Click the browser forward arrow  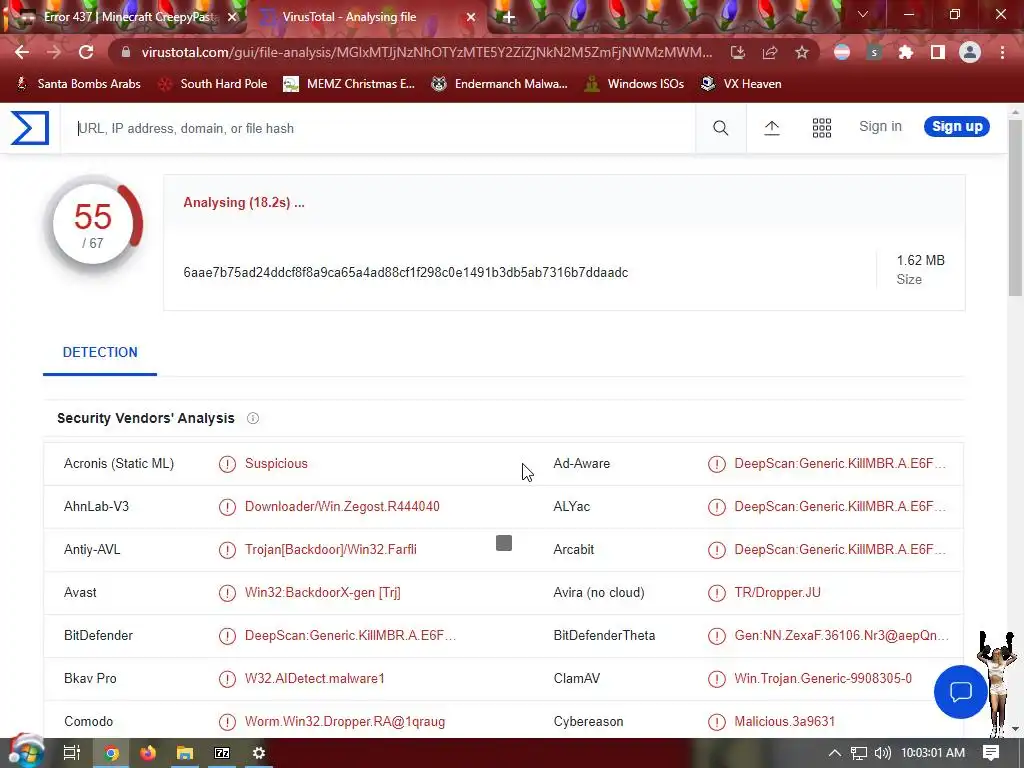click(x=54, y=52)
